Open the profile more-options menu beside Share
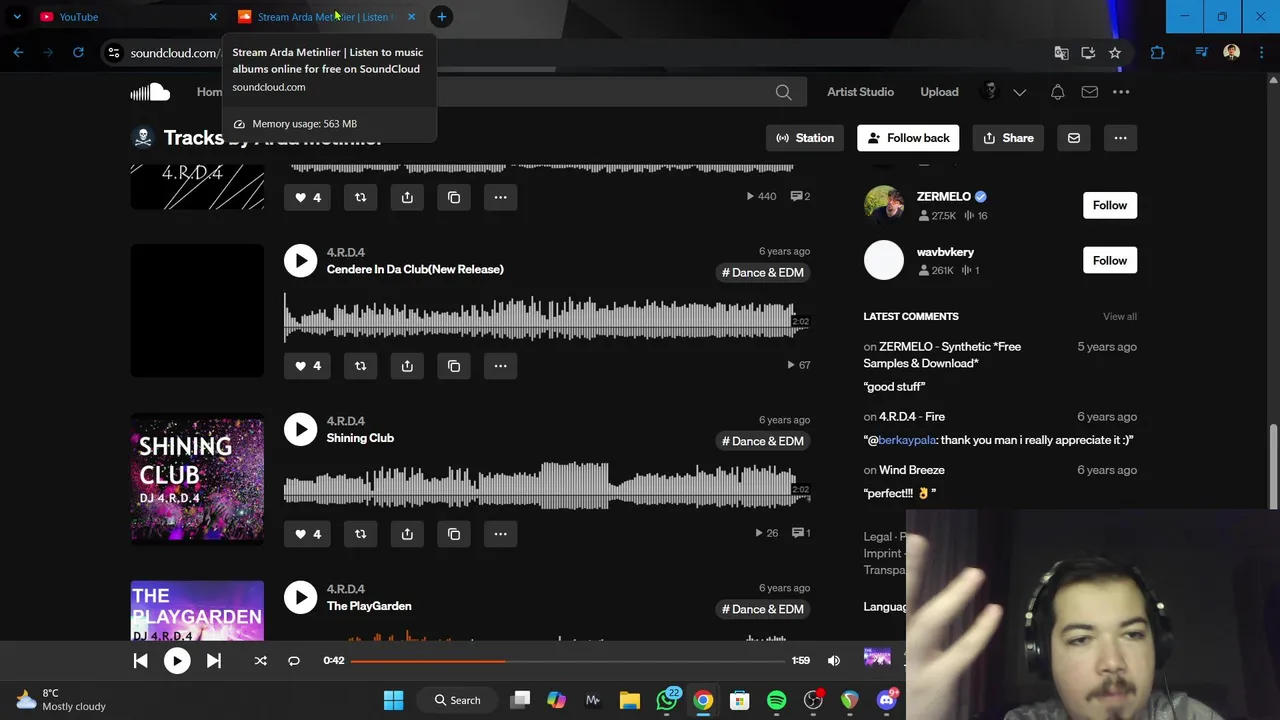 [x=1120, y=138]
